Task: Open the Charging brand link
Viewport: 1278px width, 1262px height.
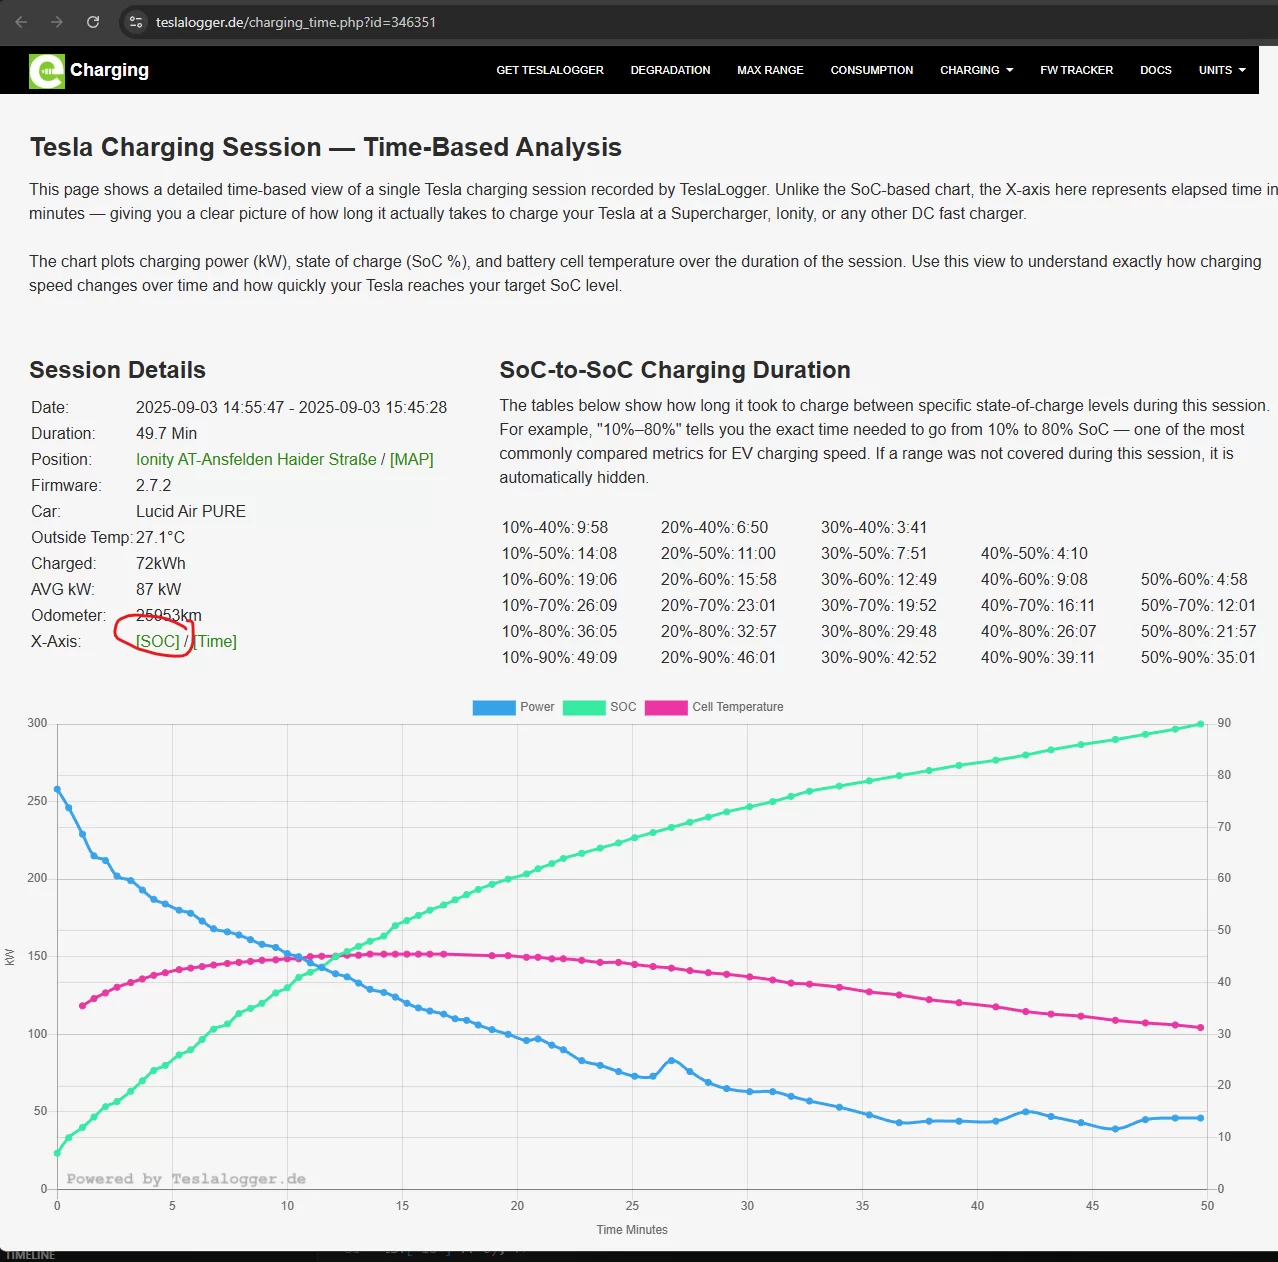Action: coord(109,70)
